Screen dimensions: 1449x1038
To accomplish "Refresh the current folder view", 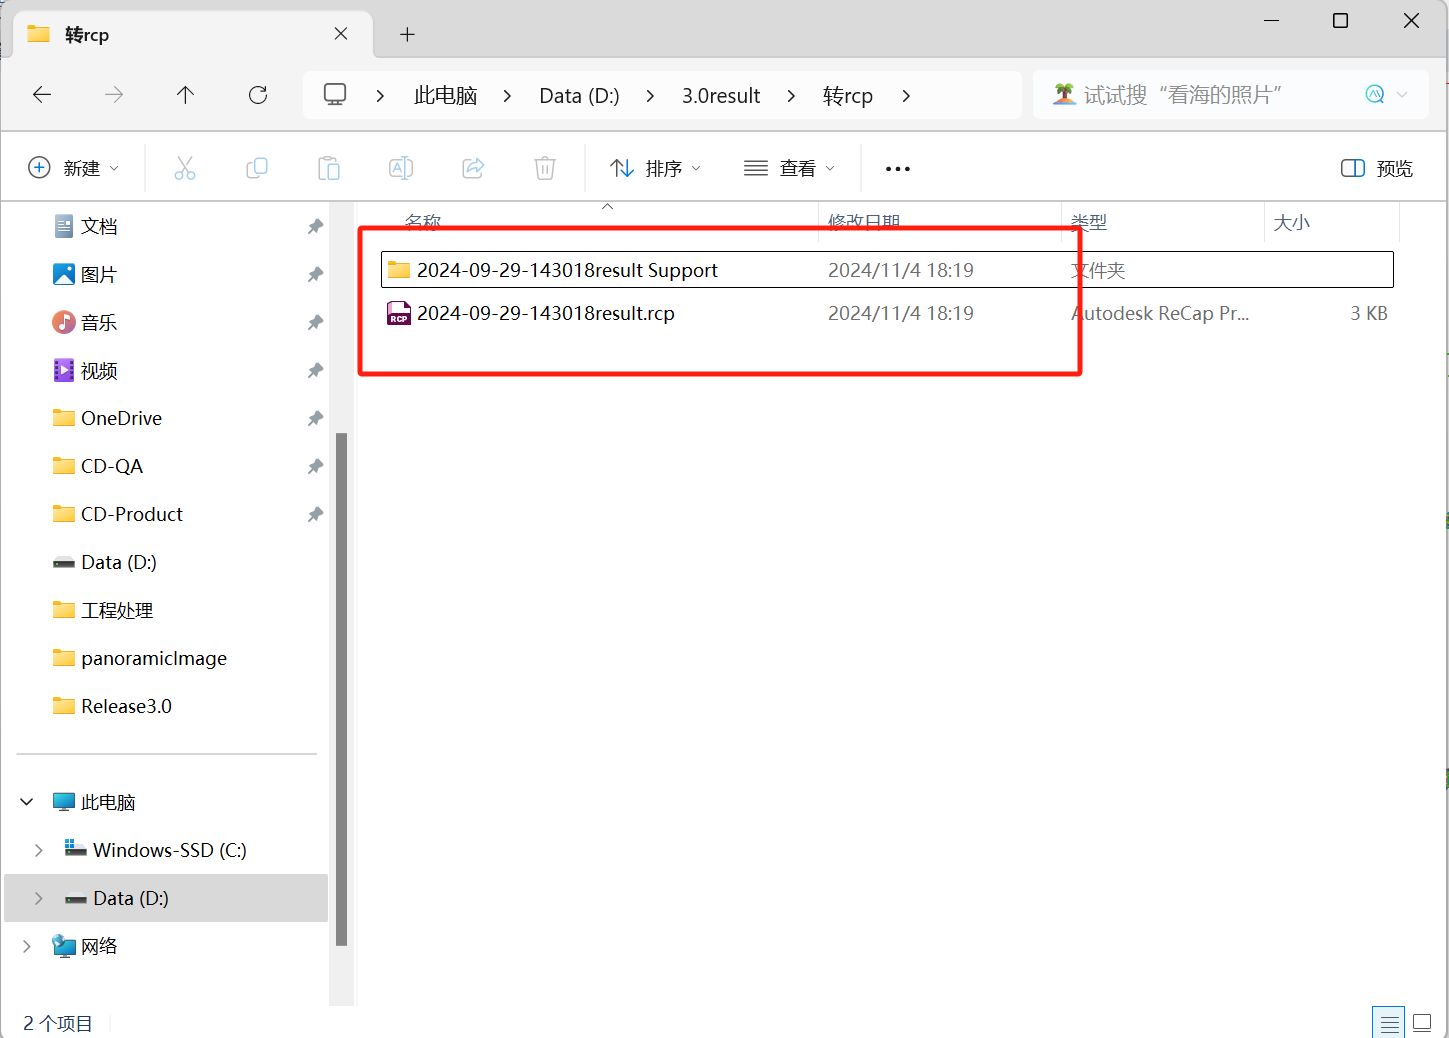I will [x=258, y=95].
